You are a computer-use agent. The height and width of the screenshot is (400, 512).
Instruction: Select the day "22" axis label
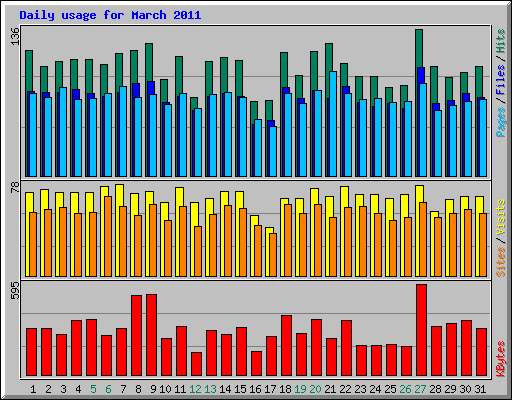click(x=345, y=389)
